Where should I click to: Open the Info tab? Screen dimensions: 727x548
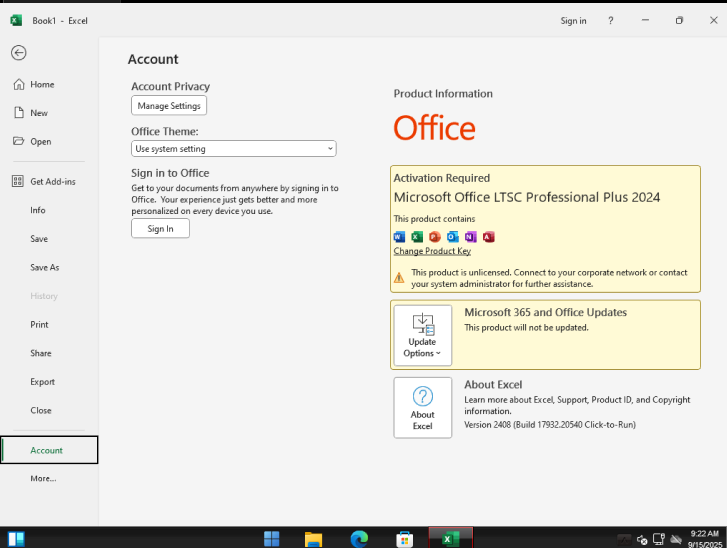38,210
